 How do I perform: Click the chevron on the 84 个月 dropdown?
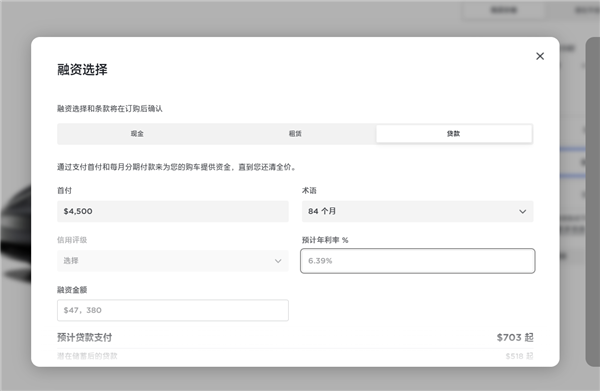[x=522, y=212]
